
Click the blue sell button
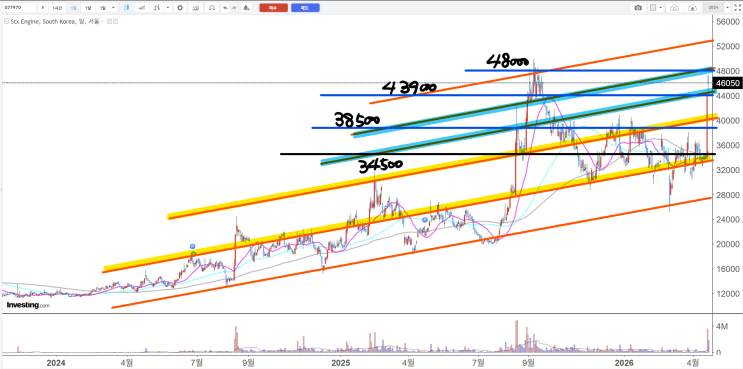pos(305,8)
